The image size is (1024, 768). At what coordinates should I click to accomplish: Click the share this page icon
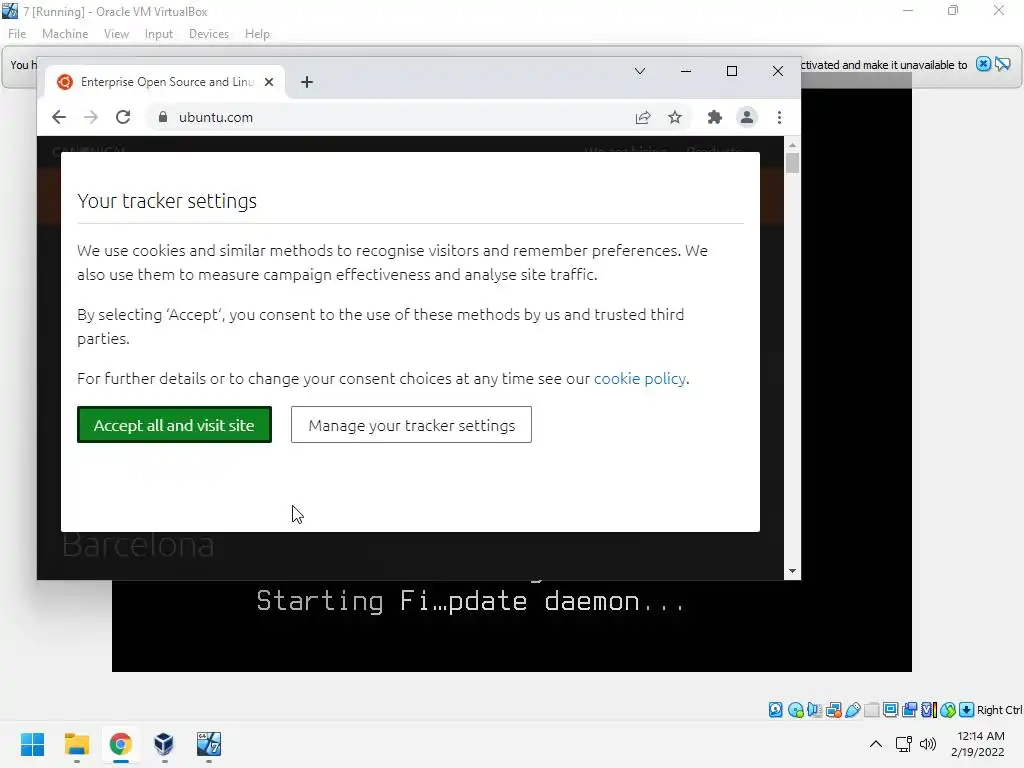[643, 117]
